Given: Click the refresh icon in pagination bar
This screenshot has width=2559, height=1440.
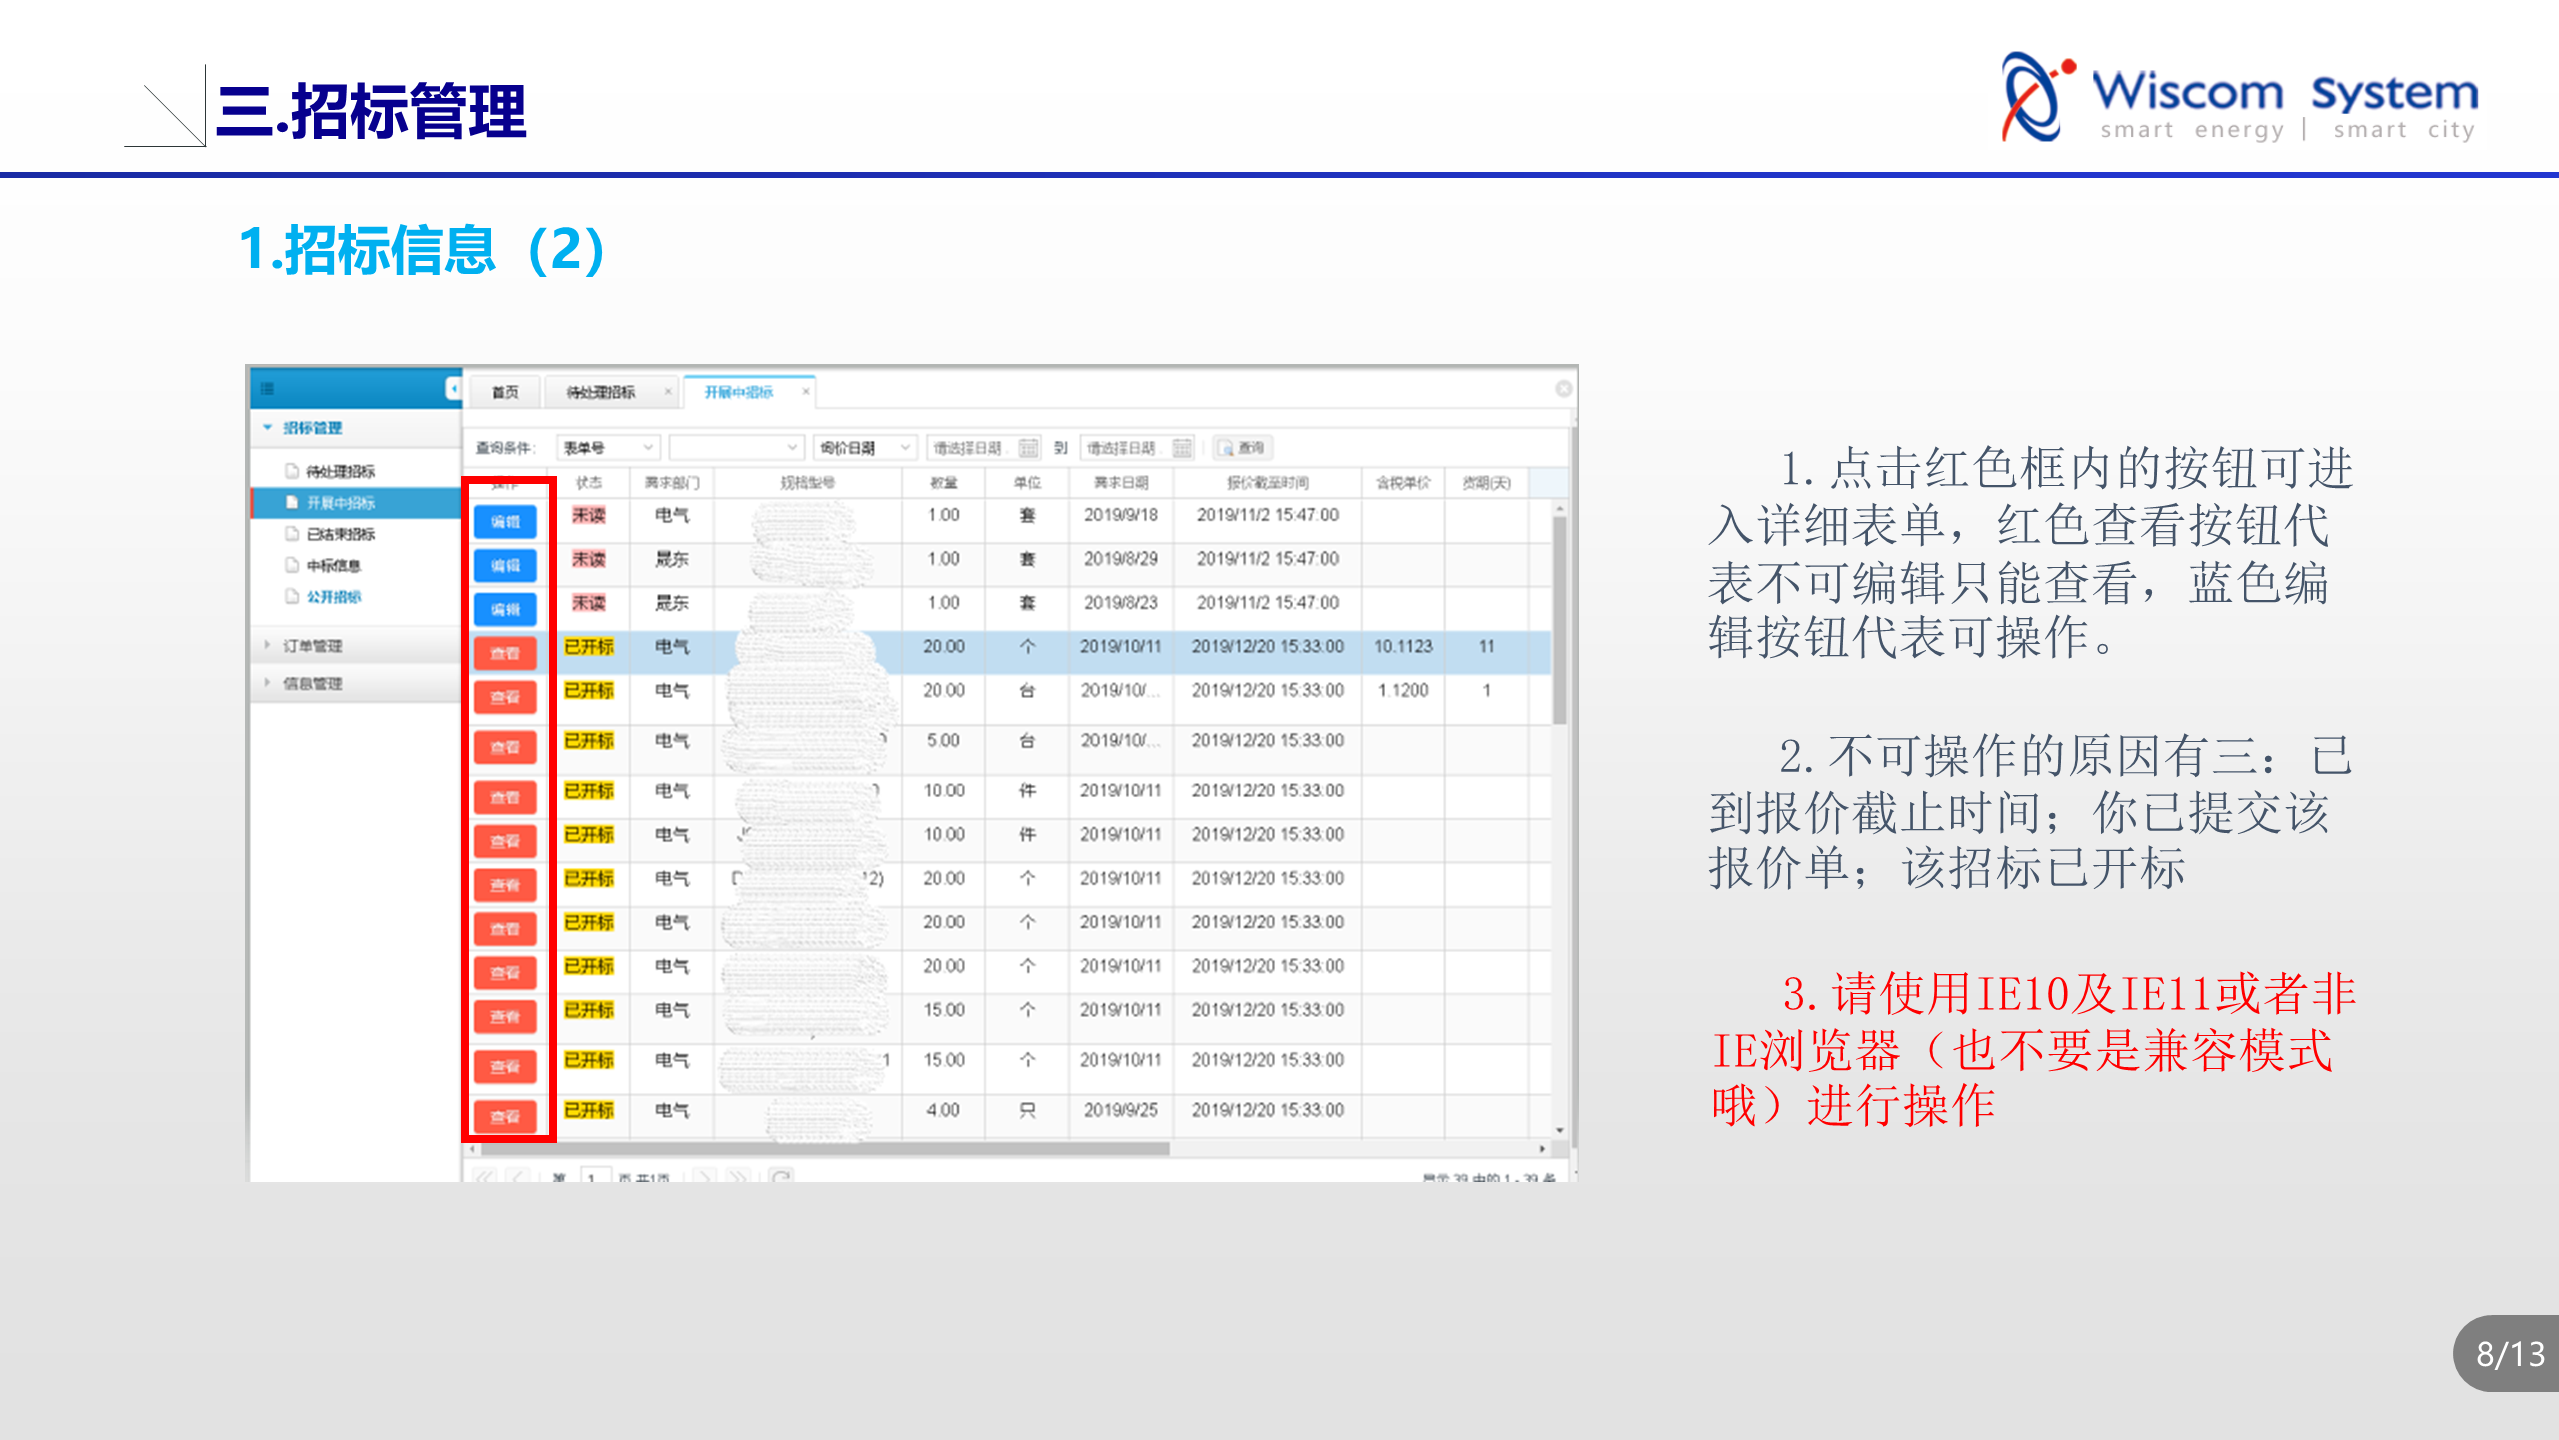Looking at the screenshot, I should pos(781,1177).
